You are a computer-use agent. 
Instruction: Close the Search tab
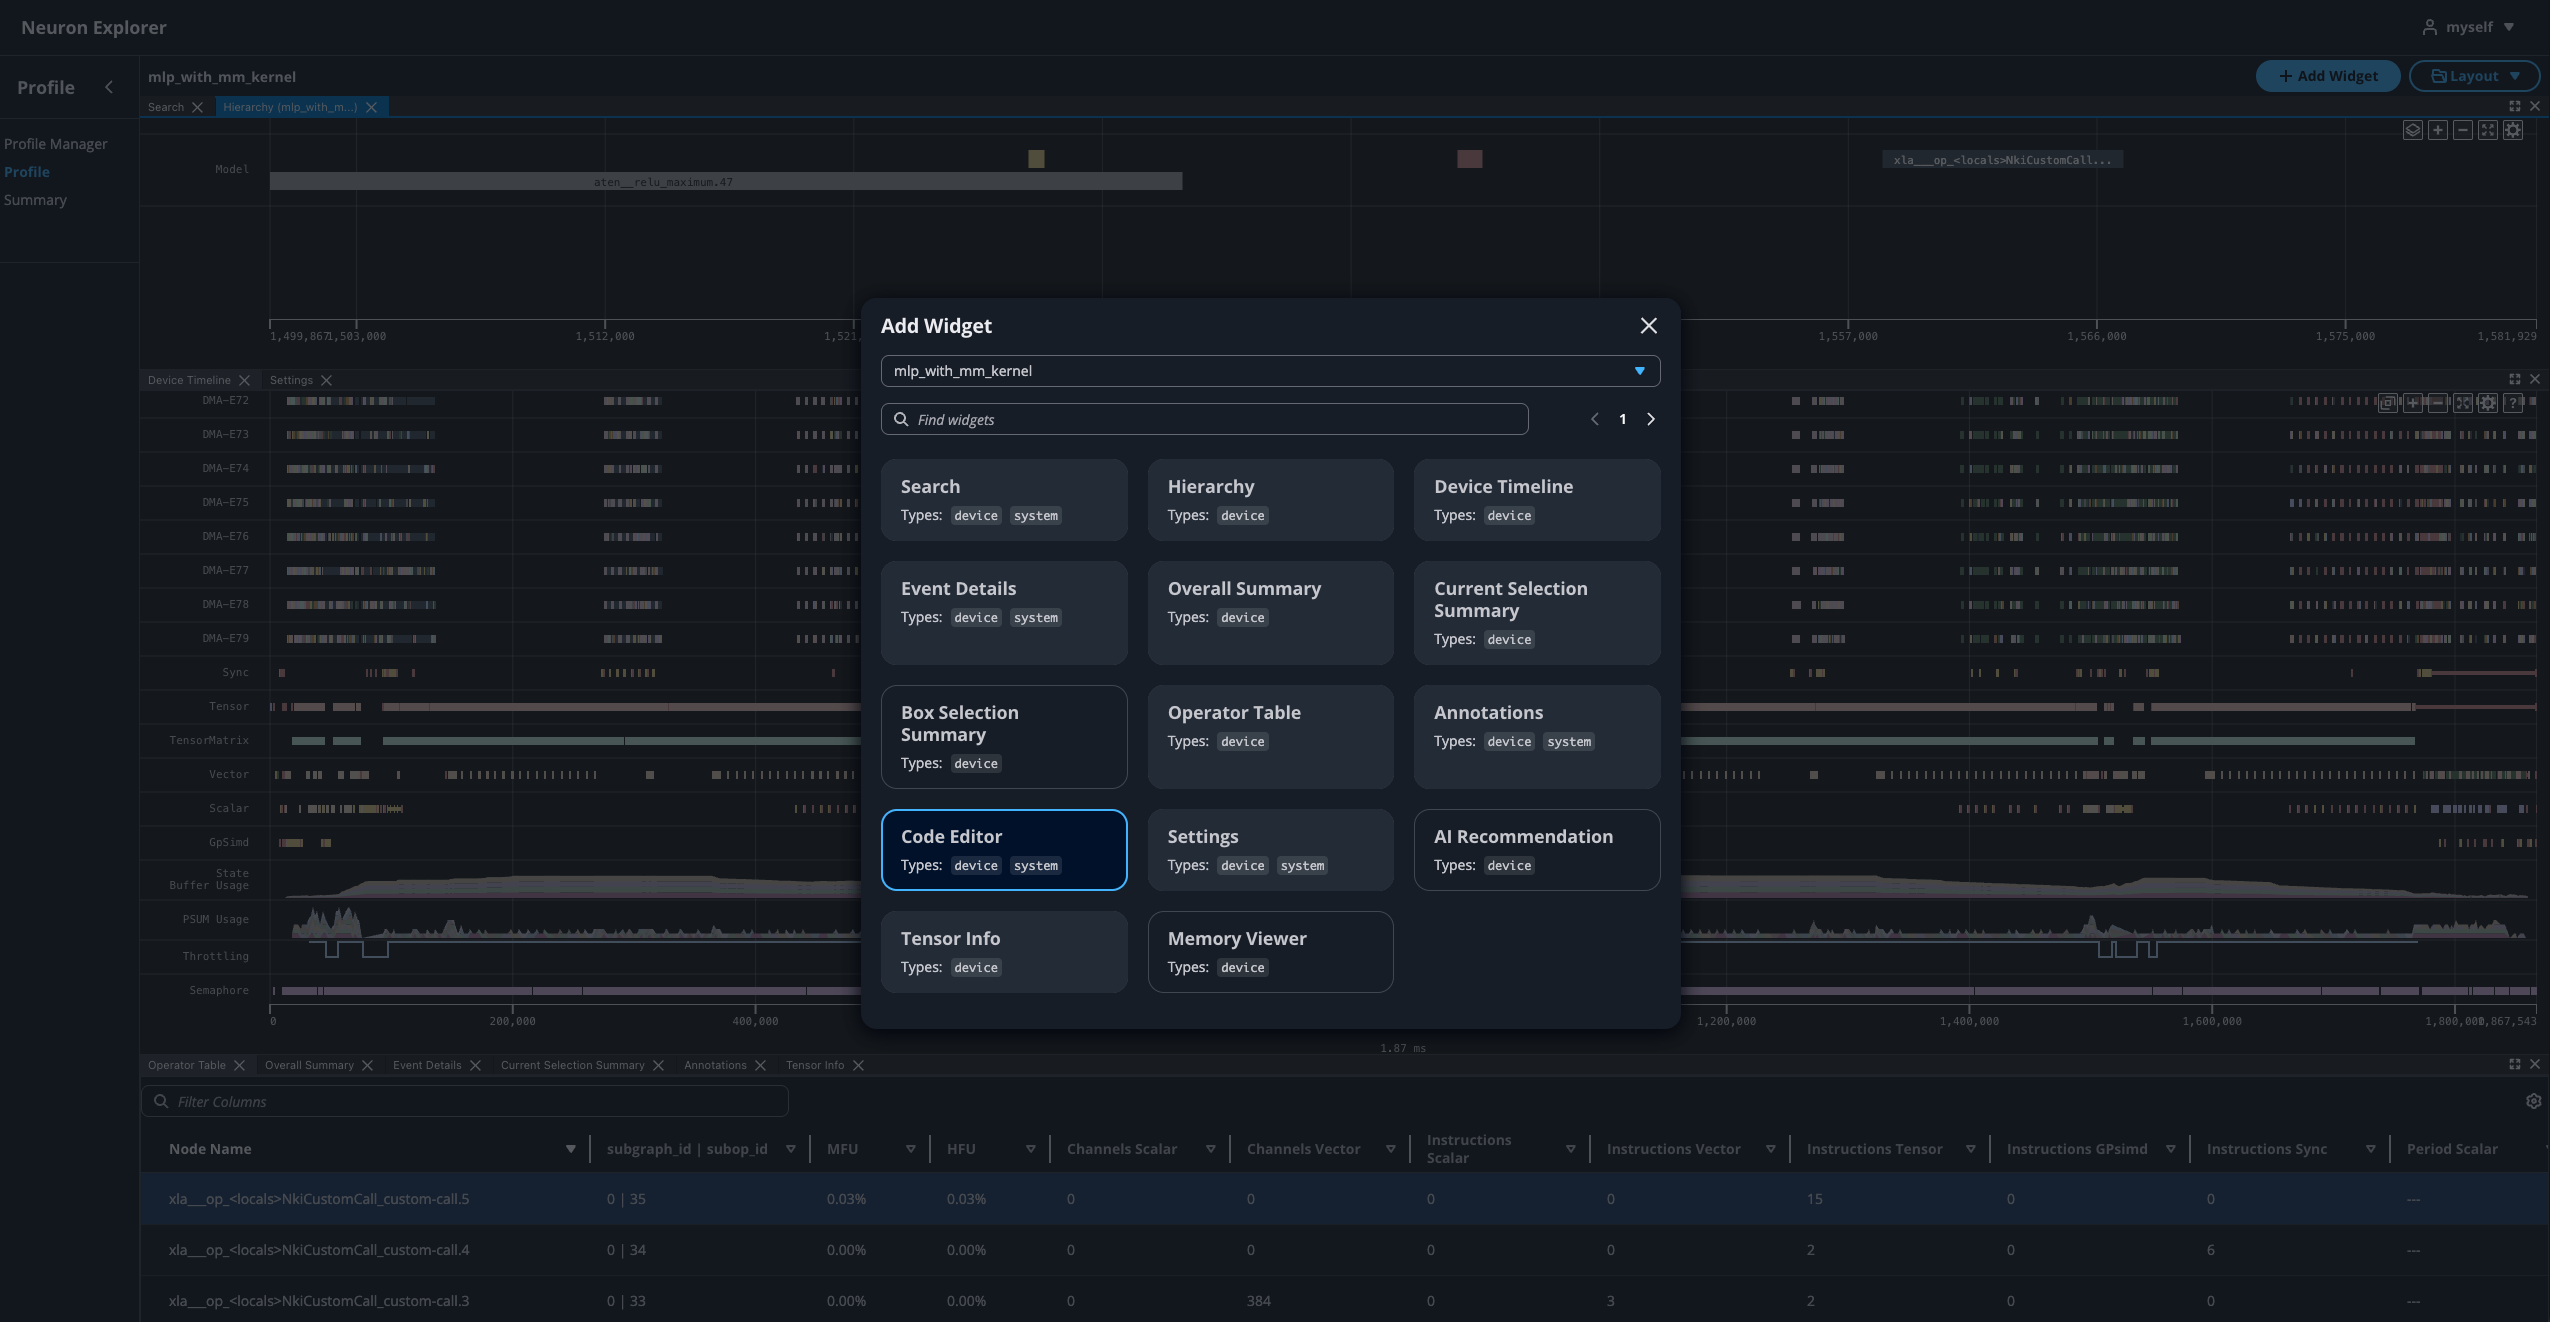click(x=197, y=107)
